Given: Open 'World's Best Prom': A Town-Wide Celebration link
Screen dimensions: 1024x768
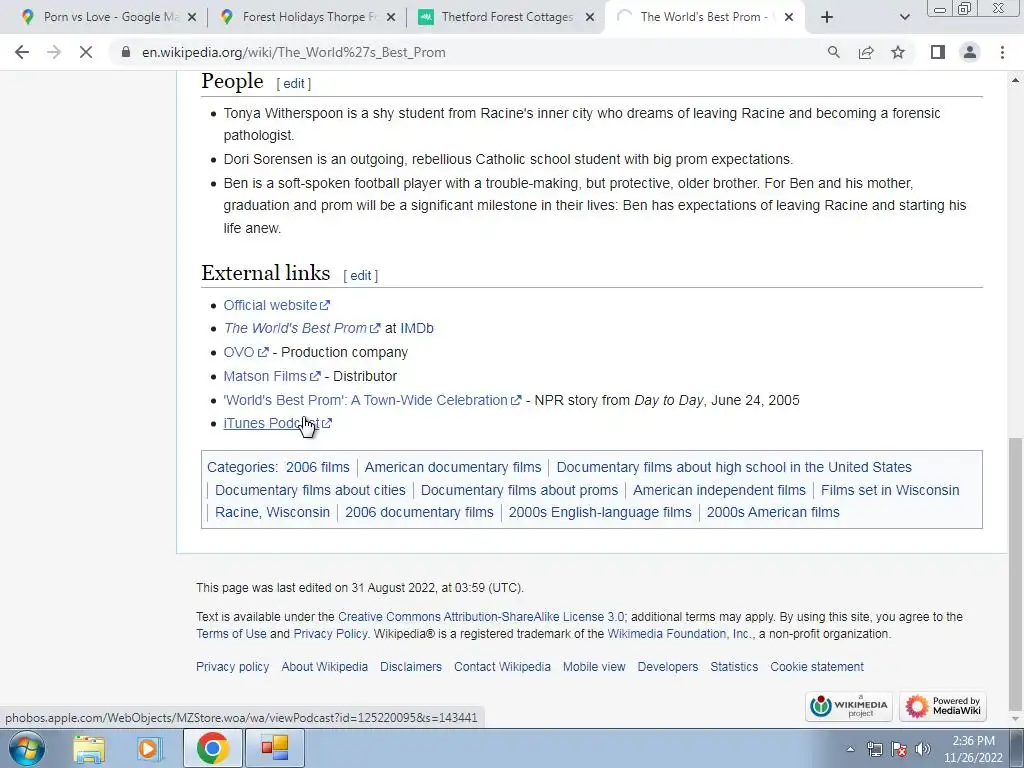Looking at the screenshot, I should click(x=372, y=400).
